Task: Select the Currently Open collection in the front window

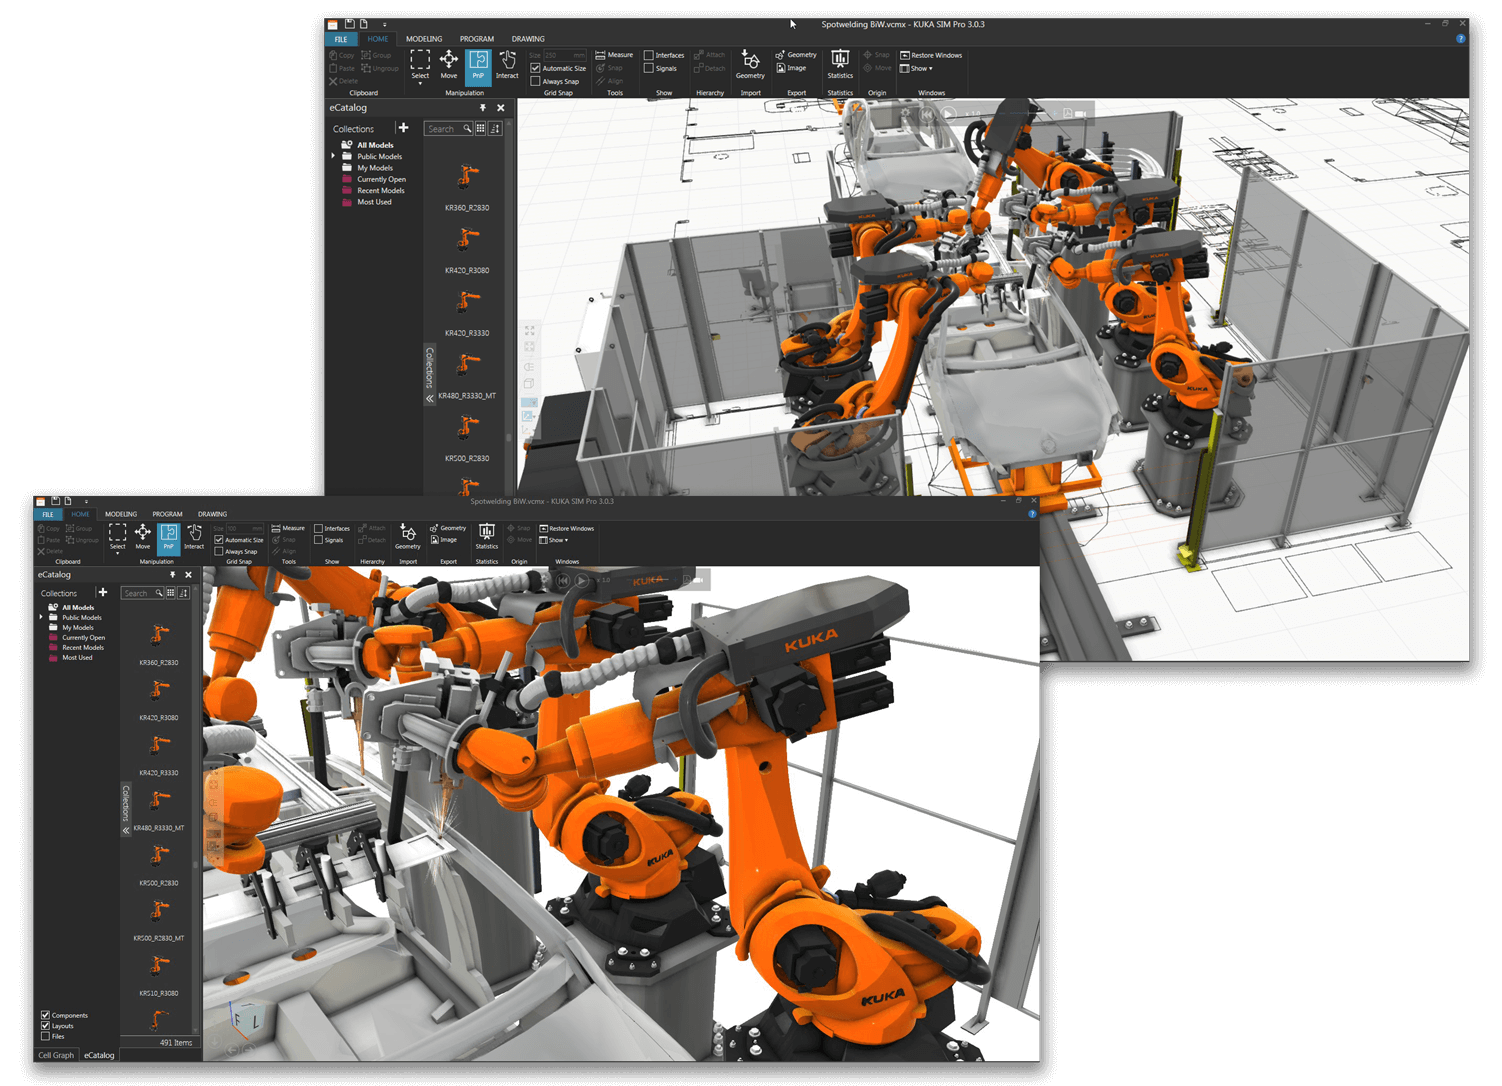Action: coord(83,637)
